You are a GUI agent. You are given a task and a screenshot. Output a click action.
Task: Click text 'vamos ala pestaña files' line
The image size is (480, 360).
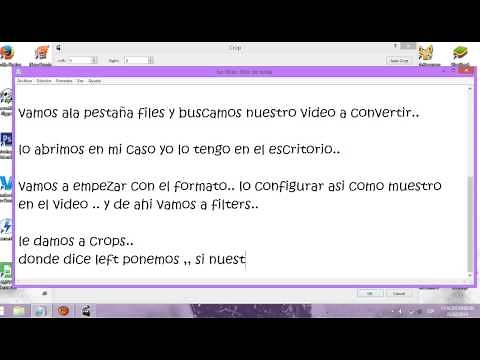coord(218,113)
